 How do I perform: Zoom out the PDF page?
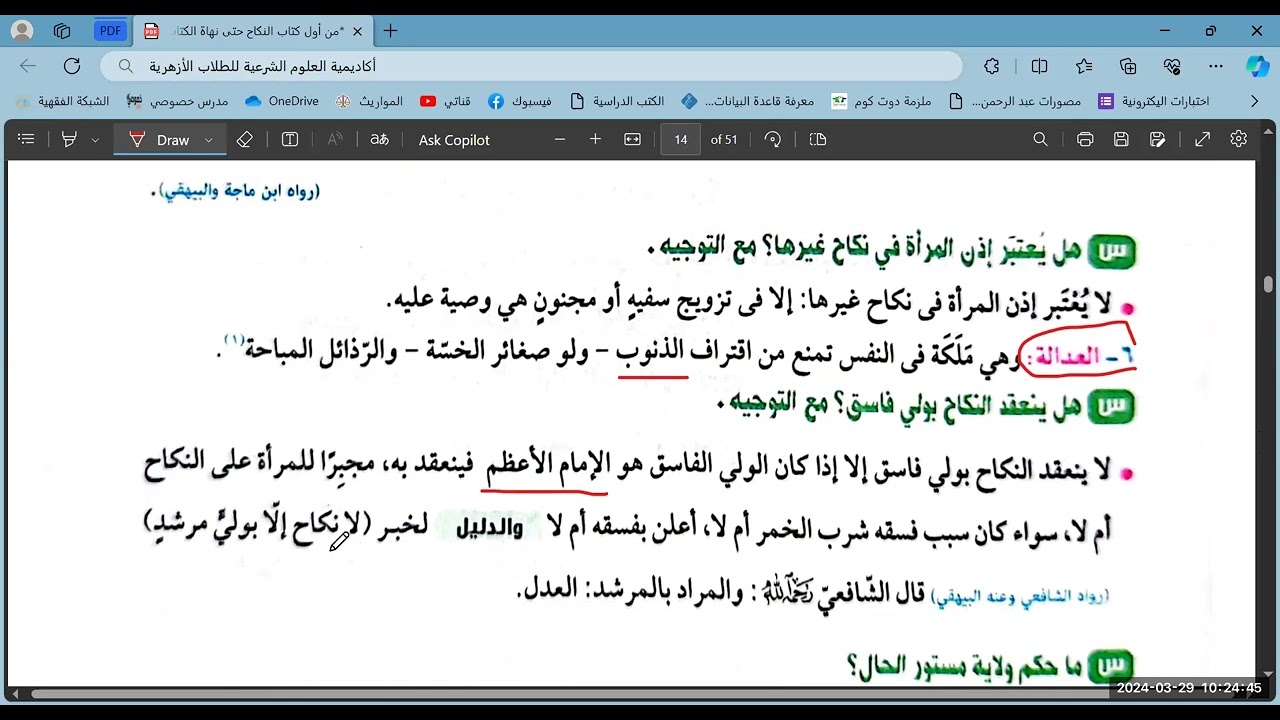(x=560, y=140)
